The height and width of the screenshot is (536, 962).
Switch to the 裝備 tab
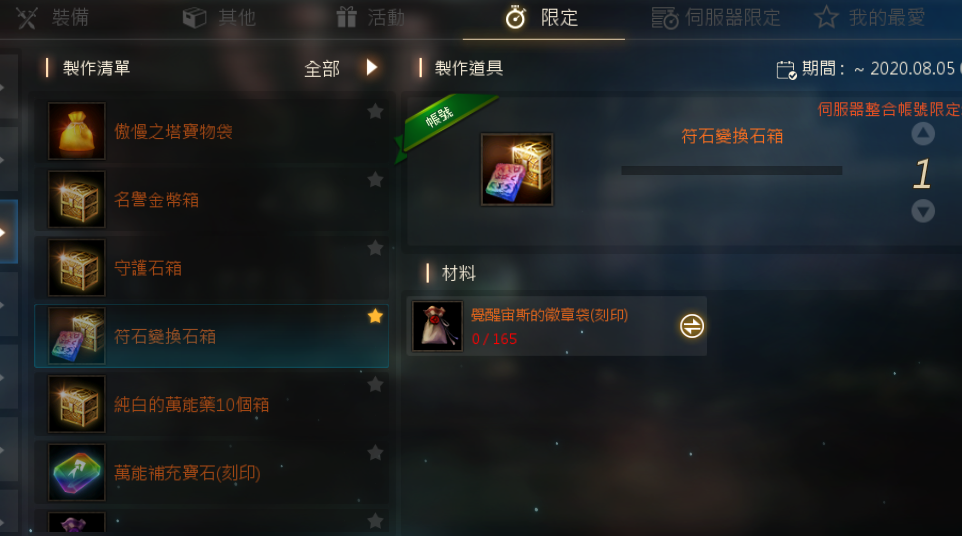[x=53, y=18]
